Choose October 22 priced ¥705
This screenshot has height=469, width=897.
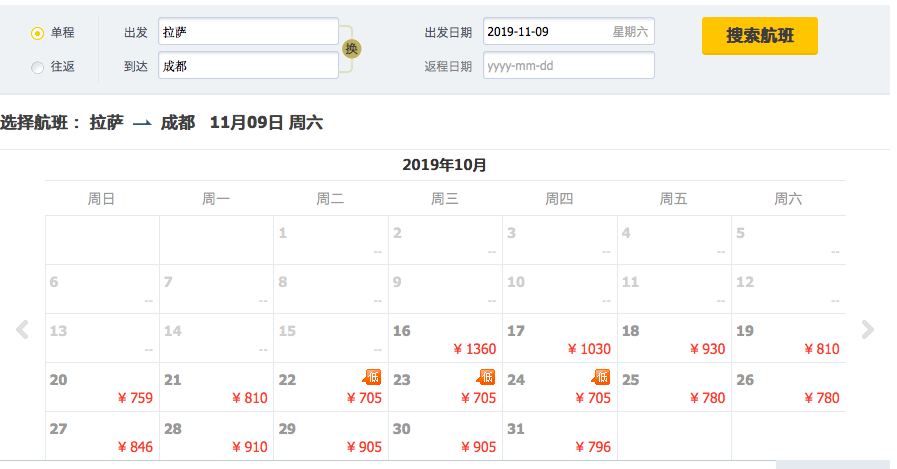point(331,387)
